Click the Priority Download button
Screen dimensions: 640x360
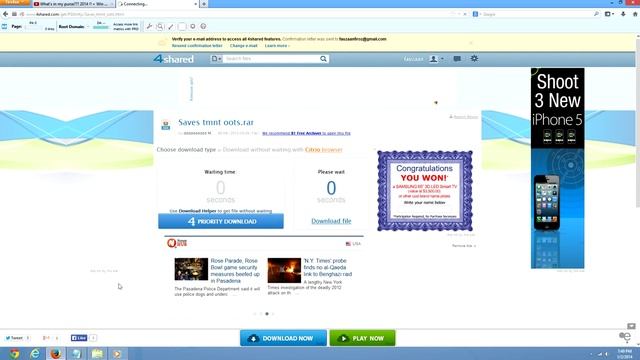221,221
